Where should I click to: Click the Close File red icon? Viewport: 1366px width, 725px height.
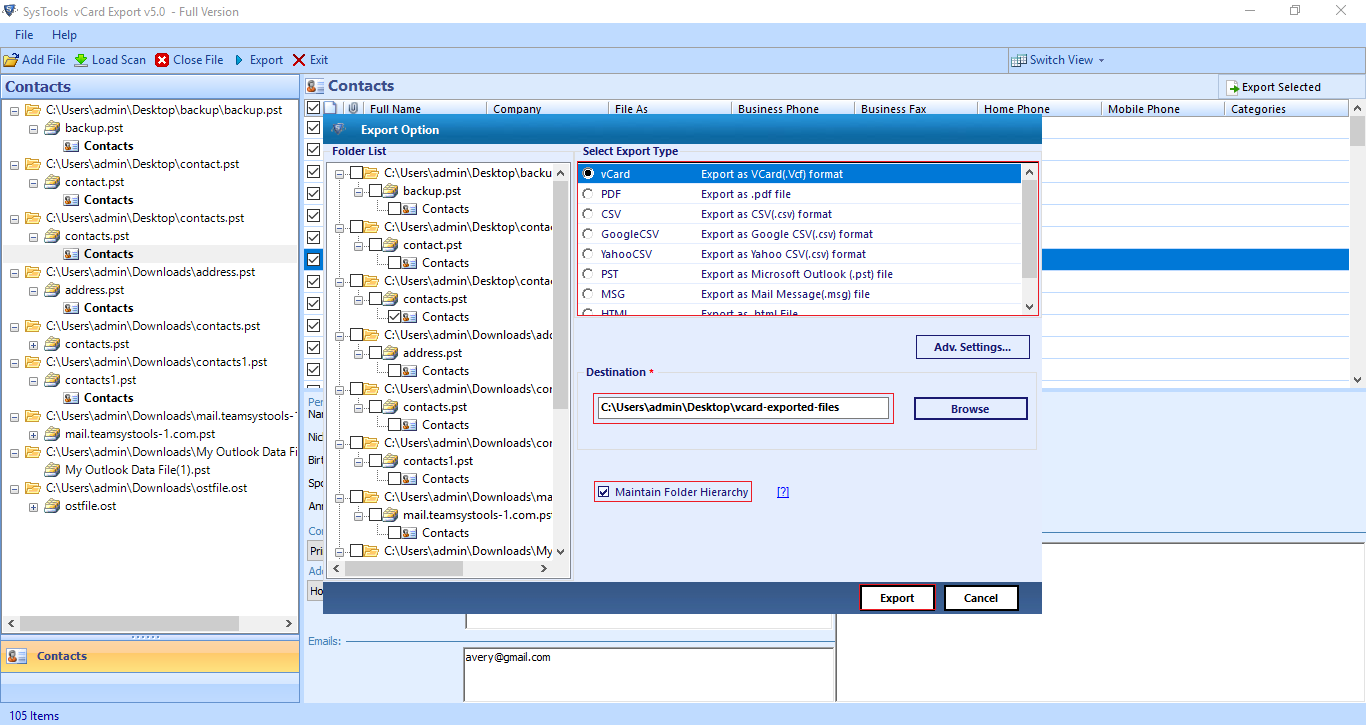pos(162,60)
